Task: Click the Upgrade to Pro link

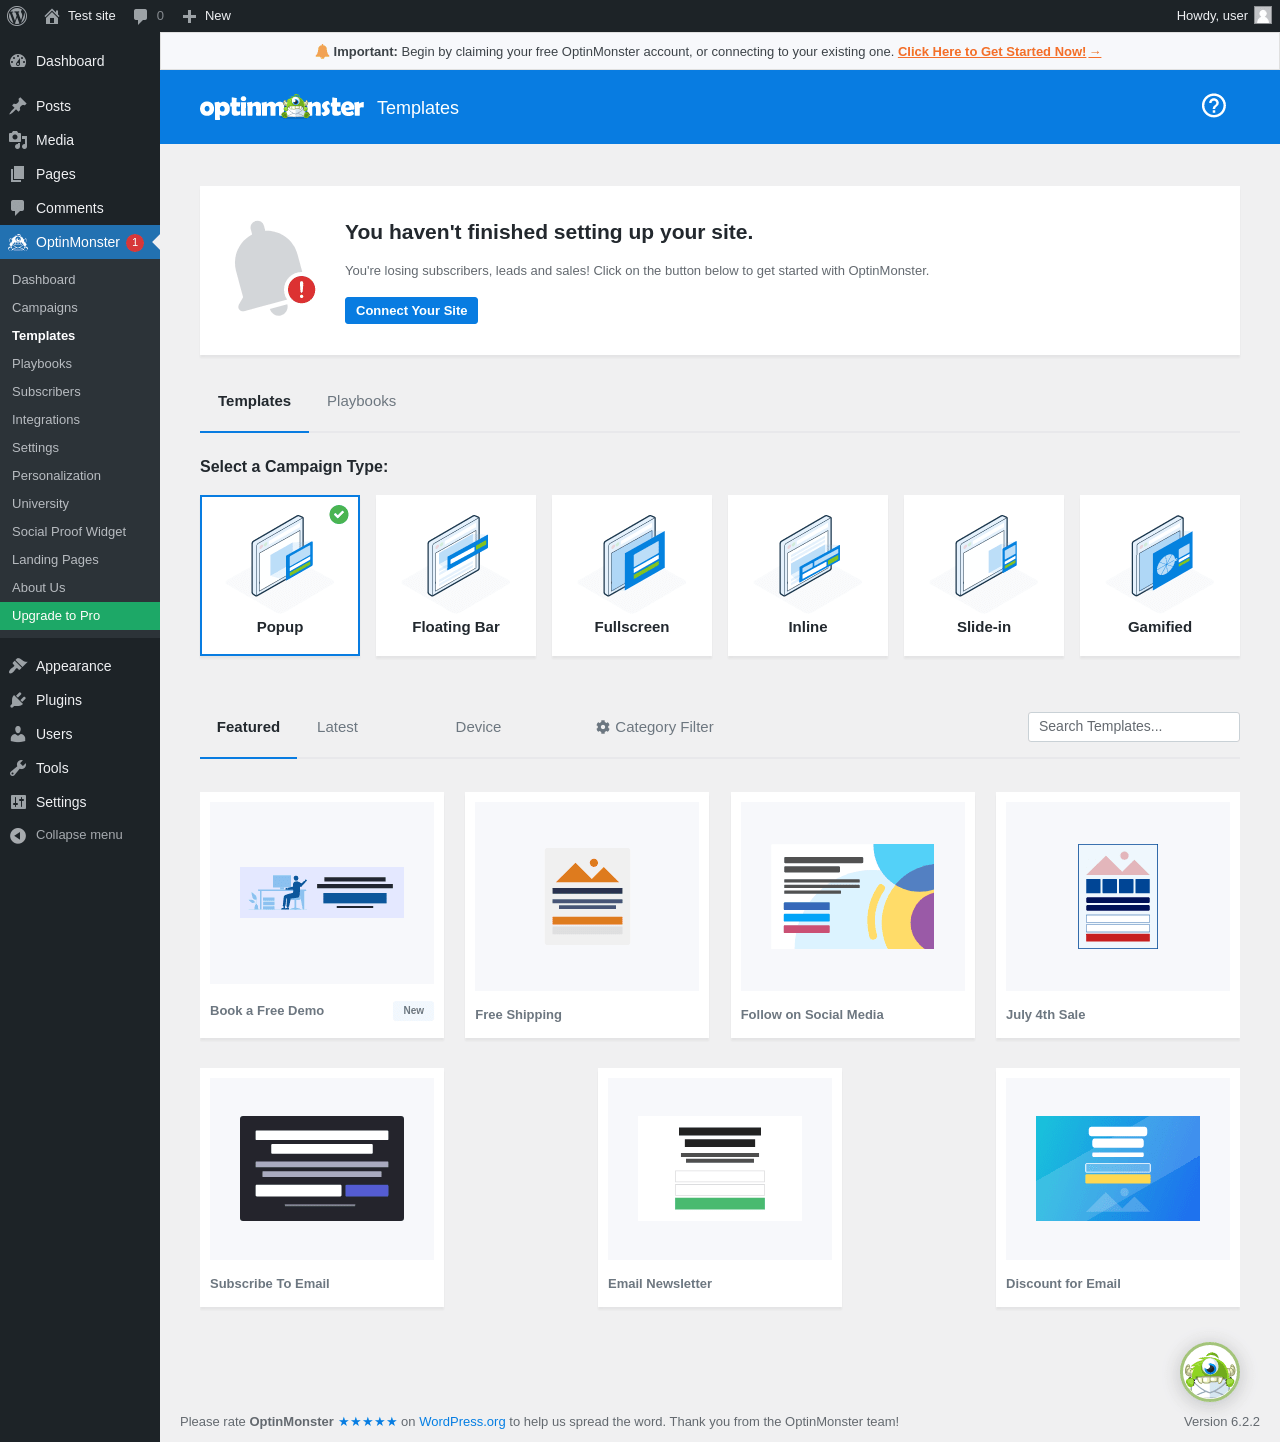Action: [x=80, y=616]
